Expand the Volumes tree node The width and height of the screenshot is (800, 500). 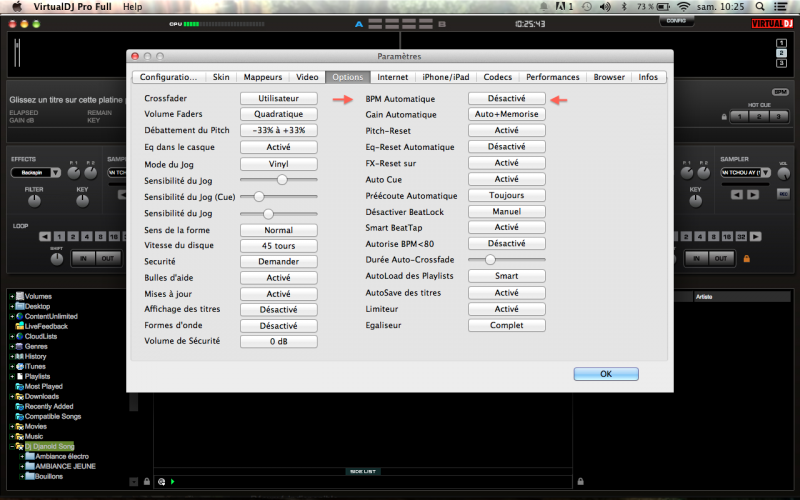coord(11,296)
